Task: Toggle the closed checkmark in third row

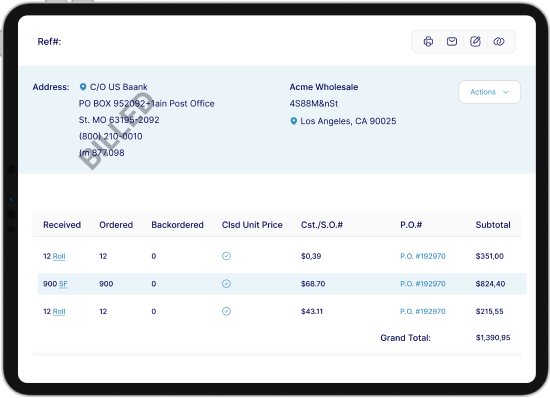Action: (x=226, y=311)
